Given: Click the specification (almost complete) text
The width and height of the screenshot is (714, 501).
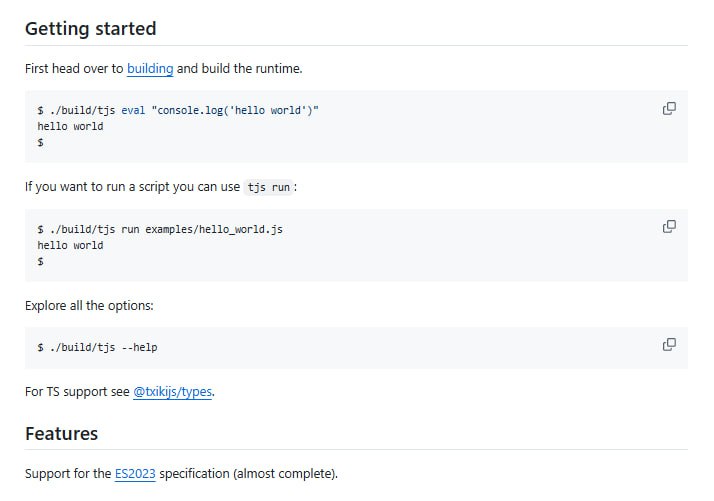Looking at the screenshot, I should (248, 473).
